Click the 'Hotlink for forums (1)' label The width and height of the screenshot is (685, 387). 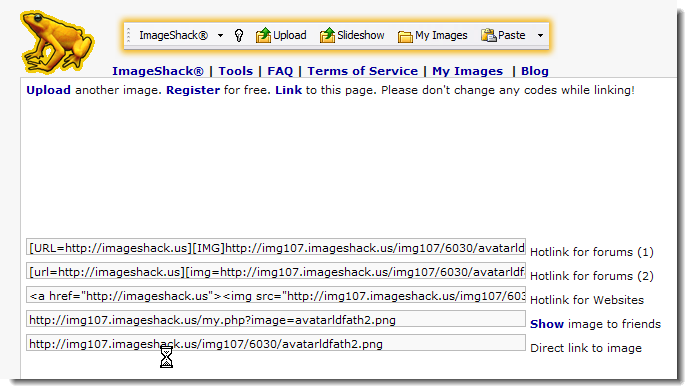[x=592, y=252]
